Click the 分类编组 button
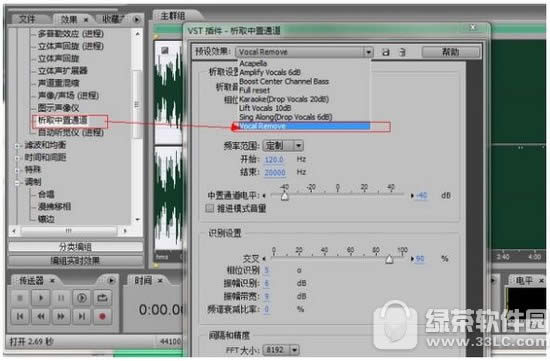 (75, 247)
